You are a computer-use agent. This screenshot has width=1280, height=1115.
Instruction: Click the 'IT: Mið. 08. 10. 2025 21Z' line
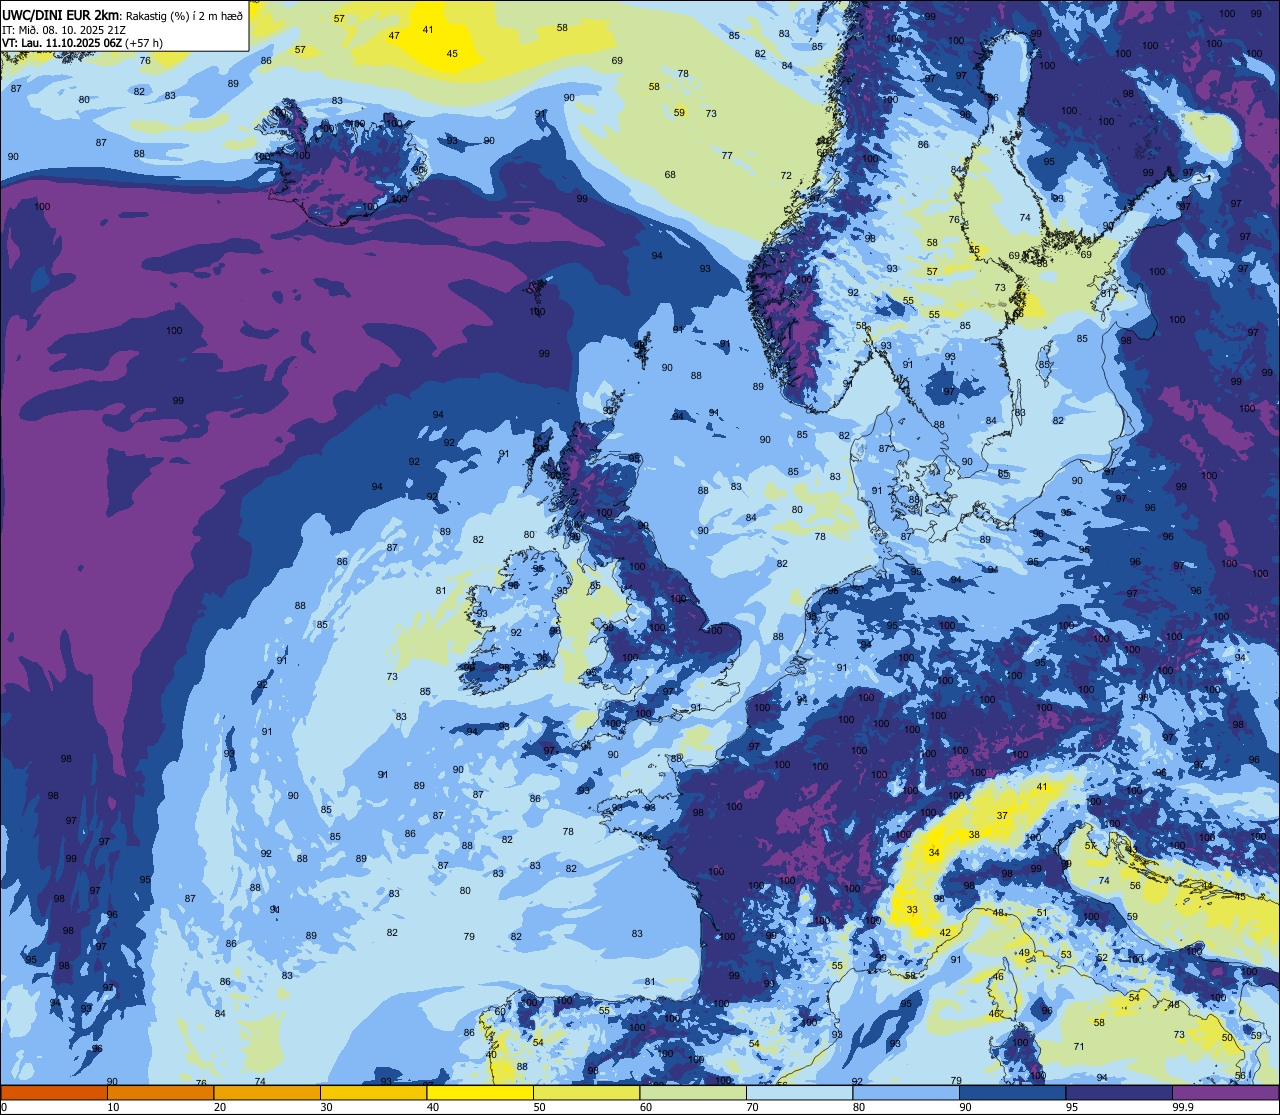[x=64, y=30]
